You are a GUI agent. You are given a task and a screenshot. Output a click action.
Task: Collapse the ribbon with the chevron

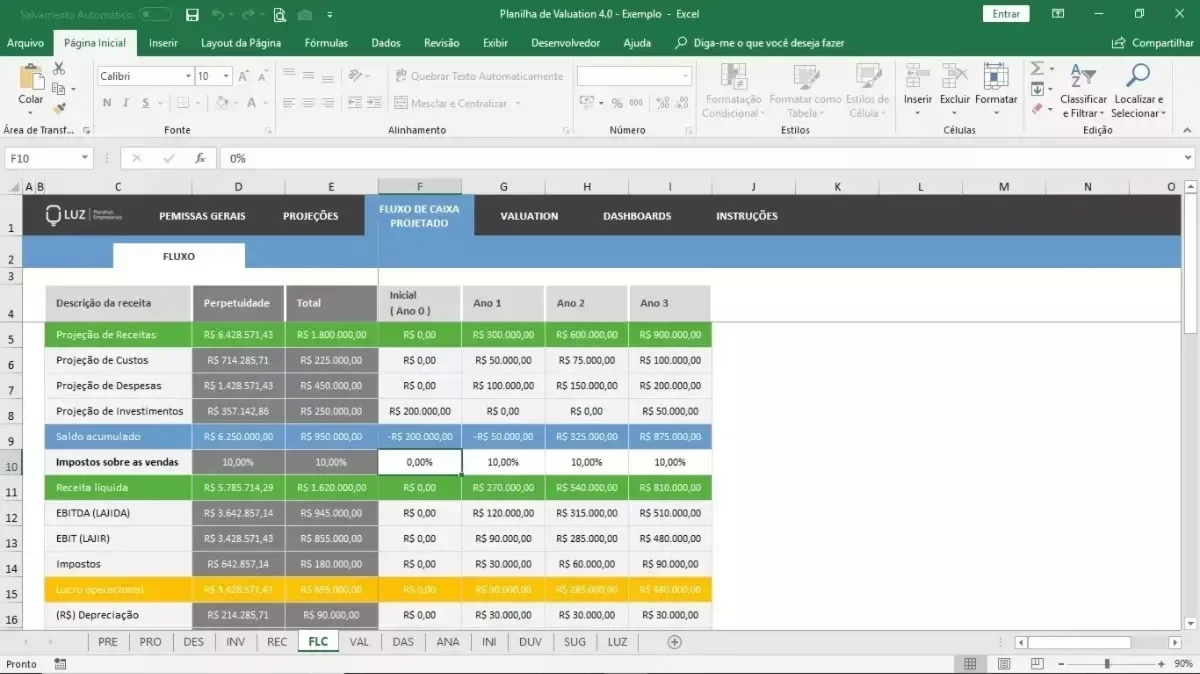pos(1188,130)
